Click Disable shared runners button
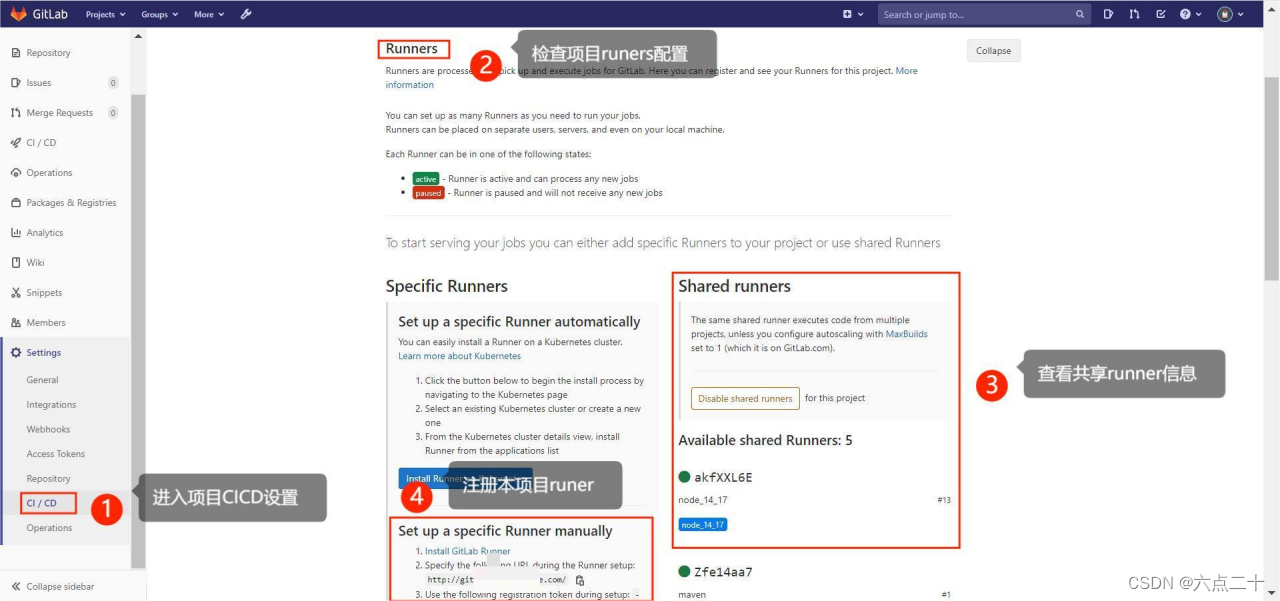 [x=745, y=398]
